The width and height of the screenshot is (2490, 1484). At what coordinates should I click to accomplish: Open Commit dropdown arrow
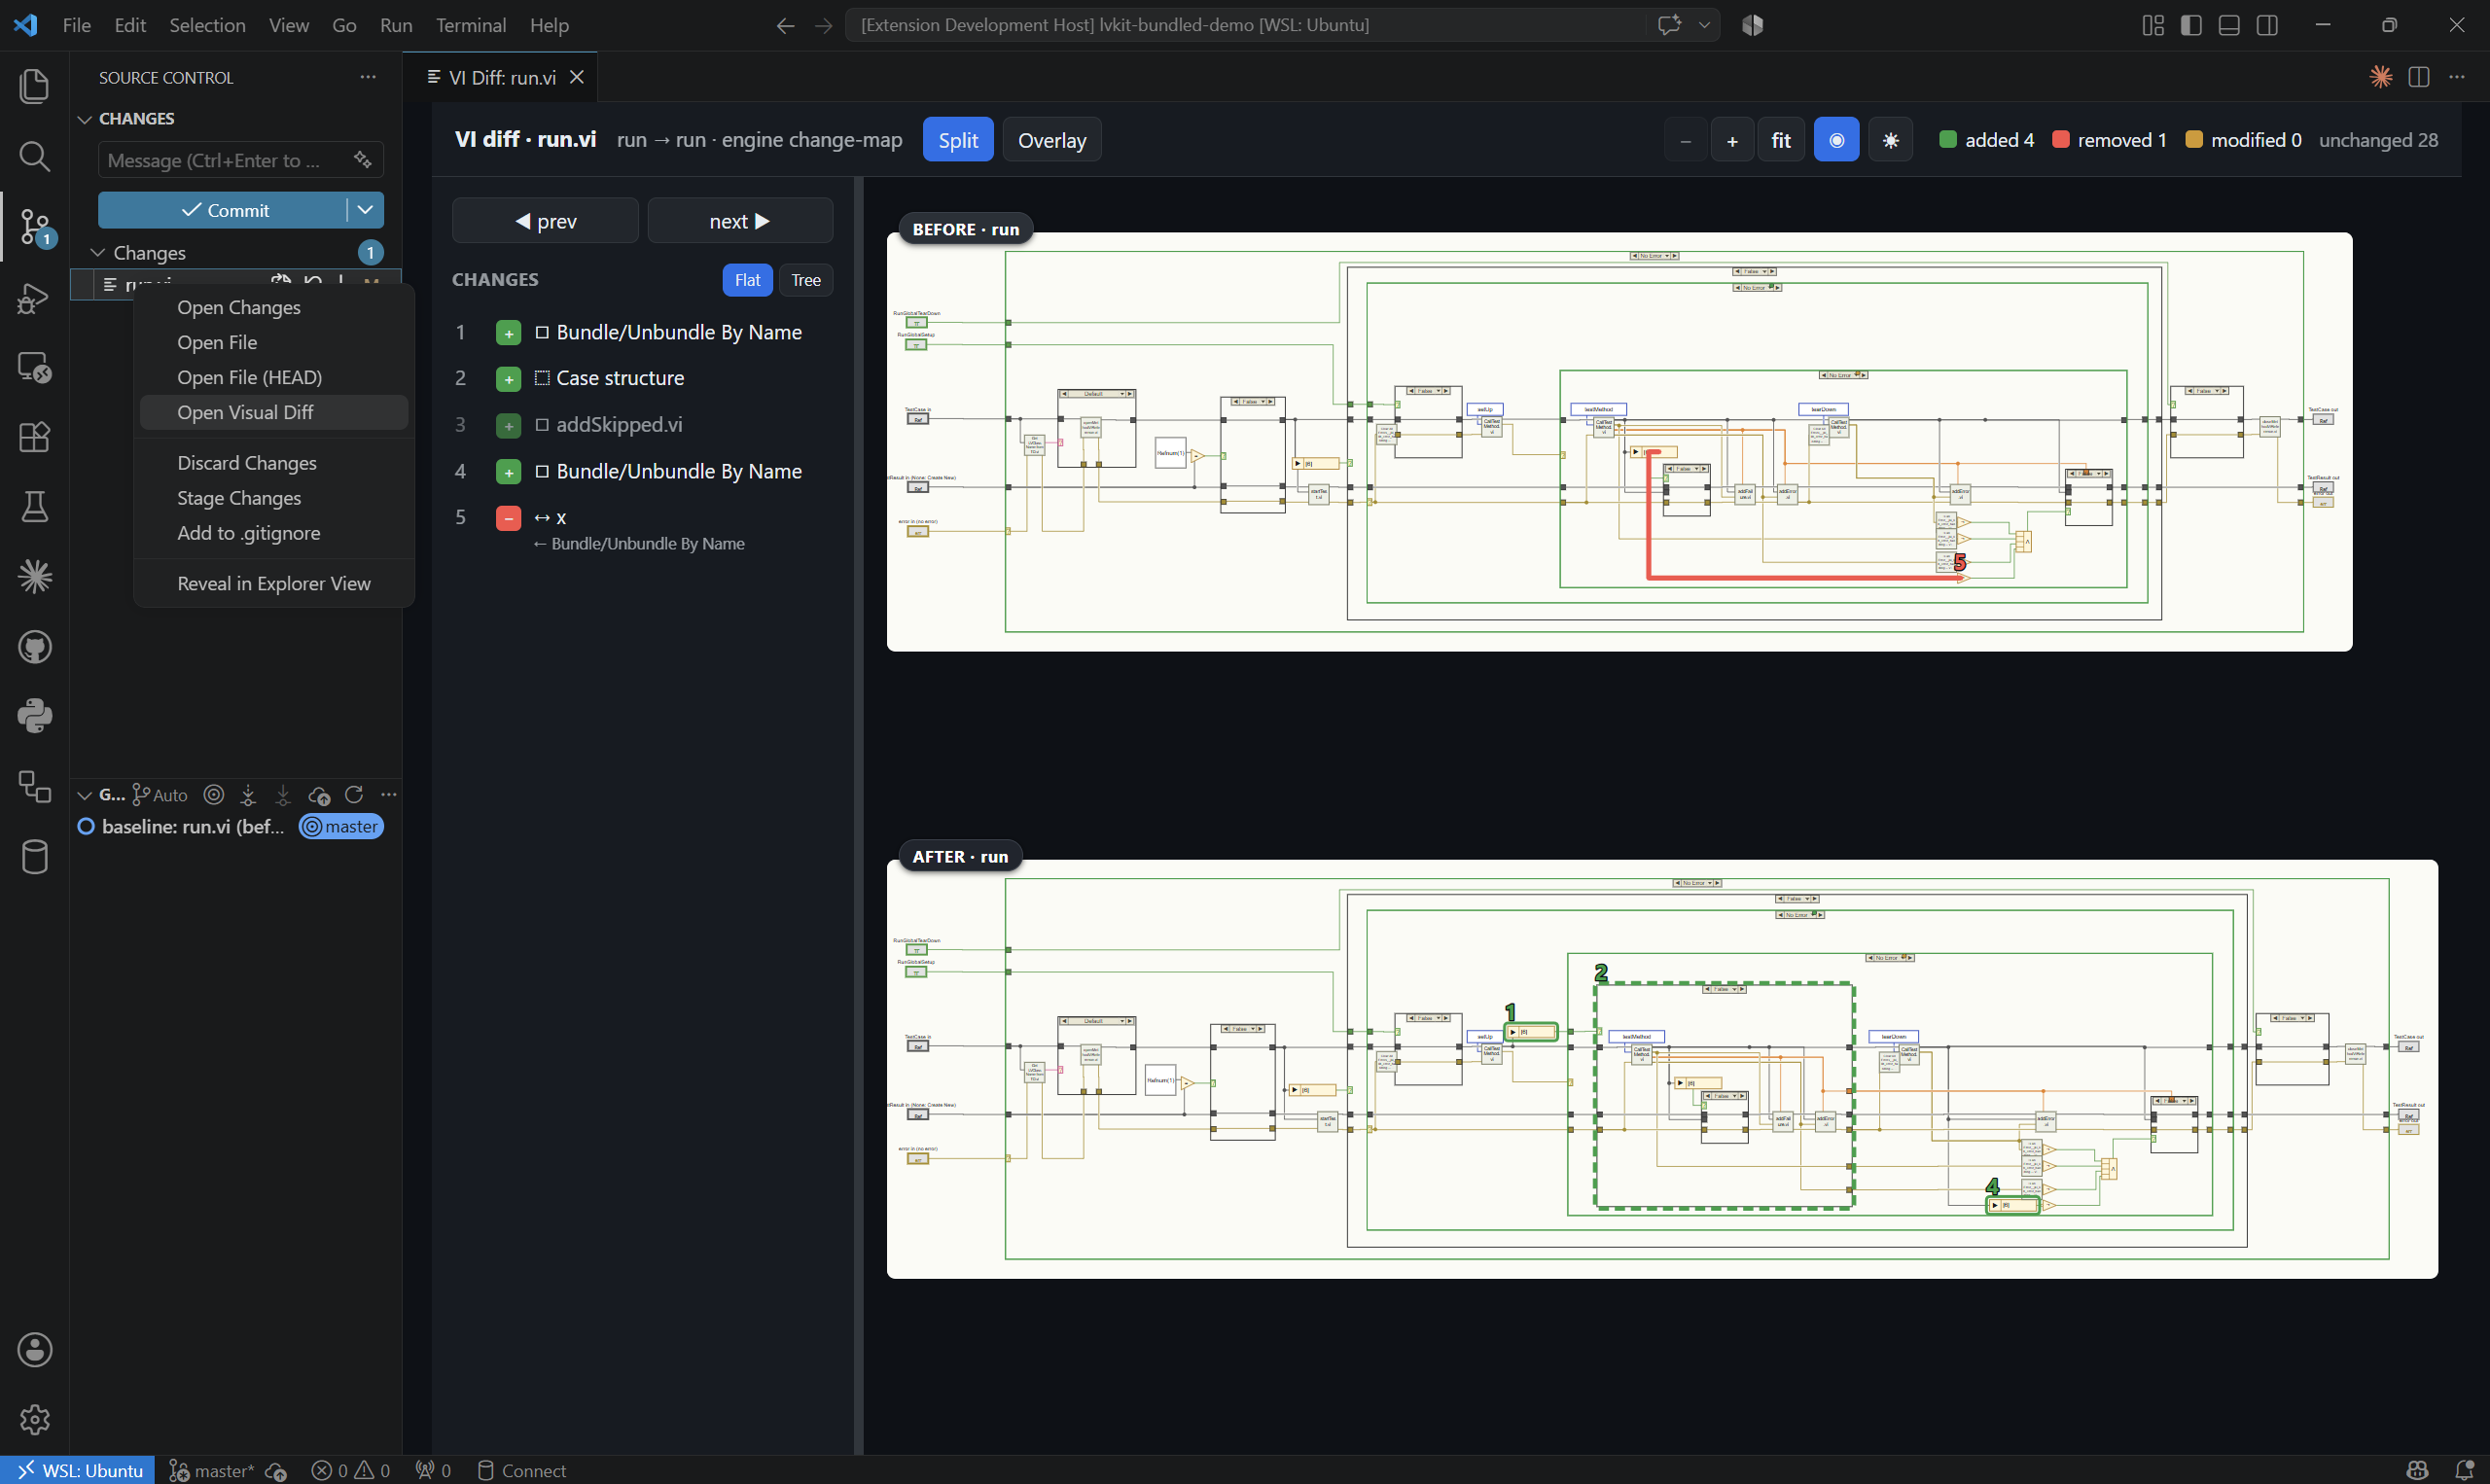click(365, 210)
